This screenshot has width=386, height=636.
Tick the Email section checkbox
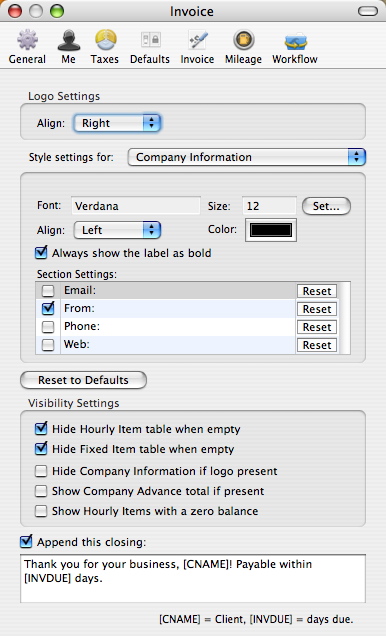tap(48, 290)
